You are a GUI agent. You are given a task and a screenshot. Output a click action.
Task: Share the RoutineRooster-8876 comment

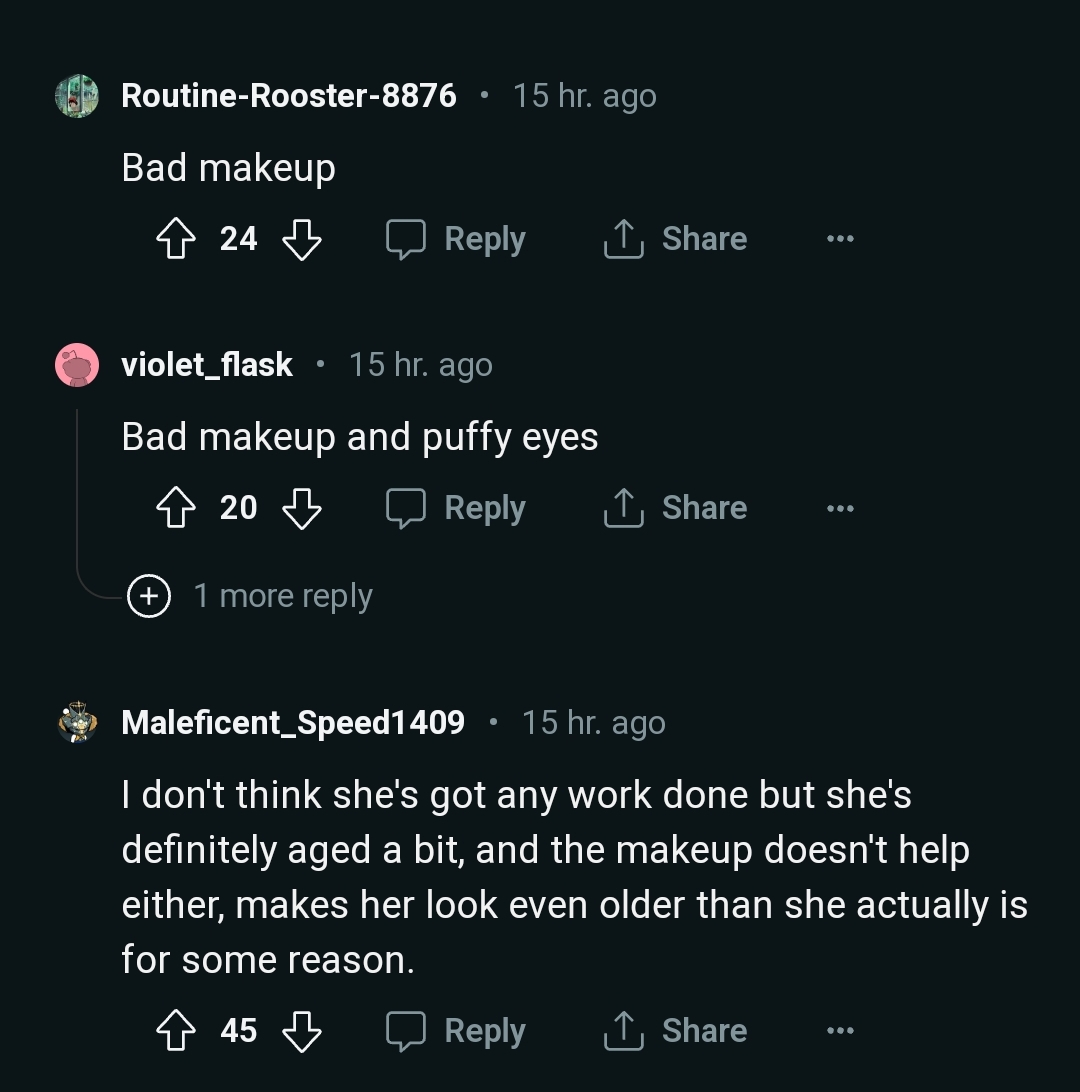[x=676, y=239]
